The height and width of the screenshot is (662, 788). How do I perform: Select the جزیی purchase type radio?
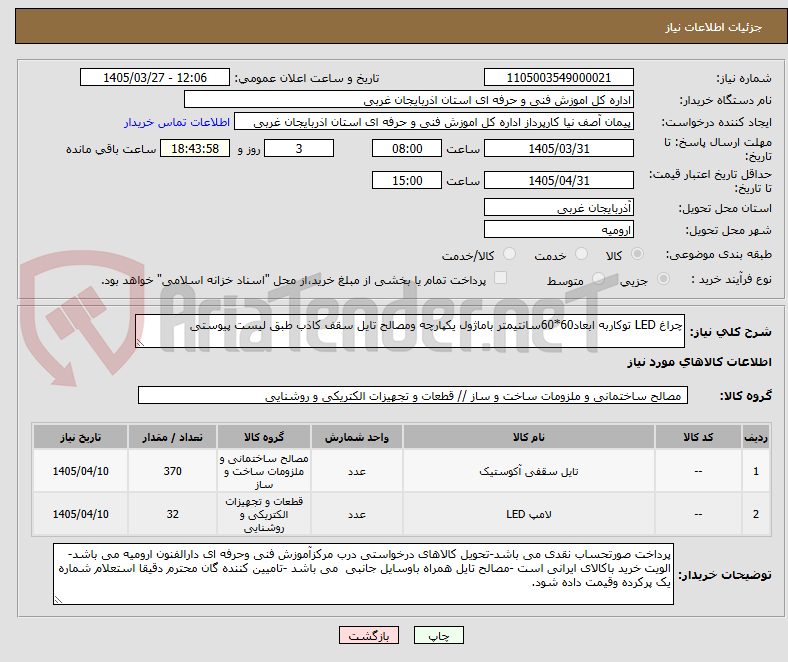point(663,278)
